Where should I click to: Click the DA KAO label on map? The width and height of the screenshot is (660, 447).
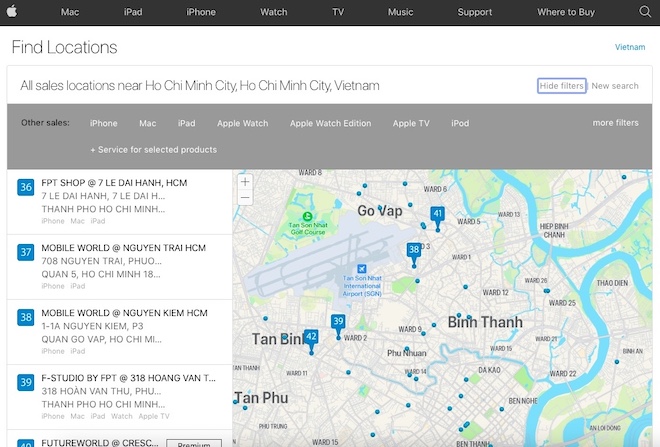[x=489, y=370]
